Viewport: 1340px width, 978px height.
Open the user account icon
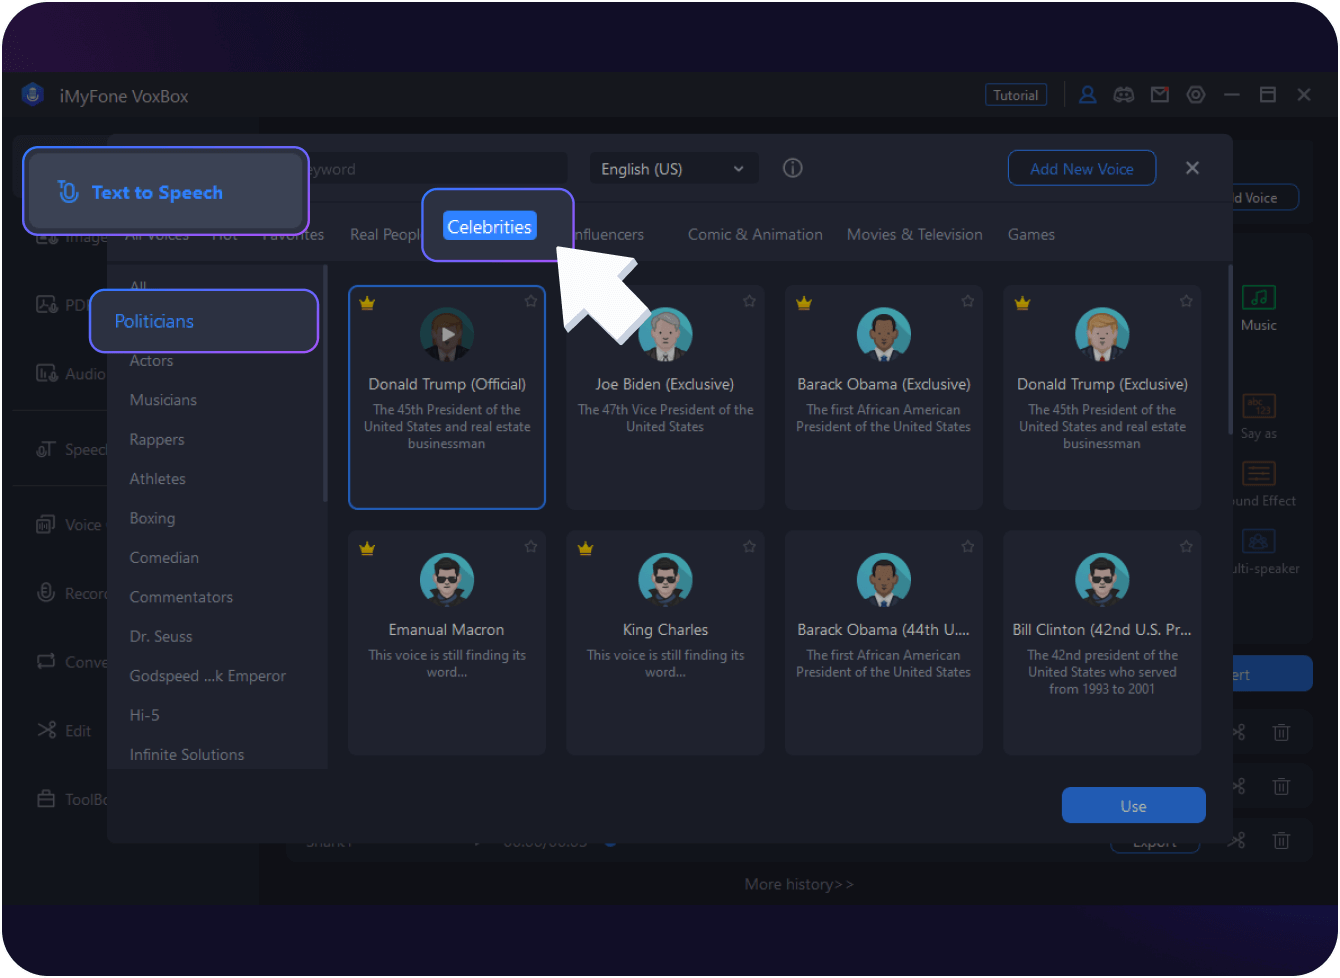(x=1088, y=95)
